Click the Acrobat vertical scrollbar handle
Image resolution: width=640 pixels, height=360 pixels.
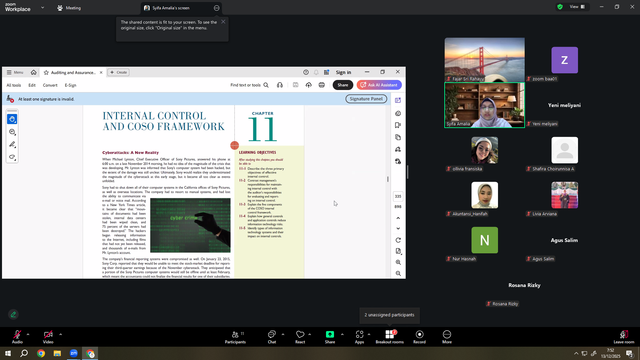[388, 179]
